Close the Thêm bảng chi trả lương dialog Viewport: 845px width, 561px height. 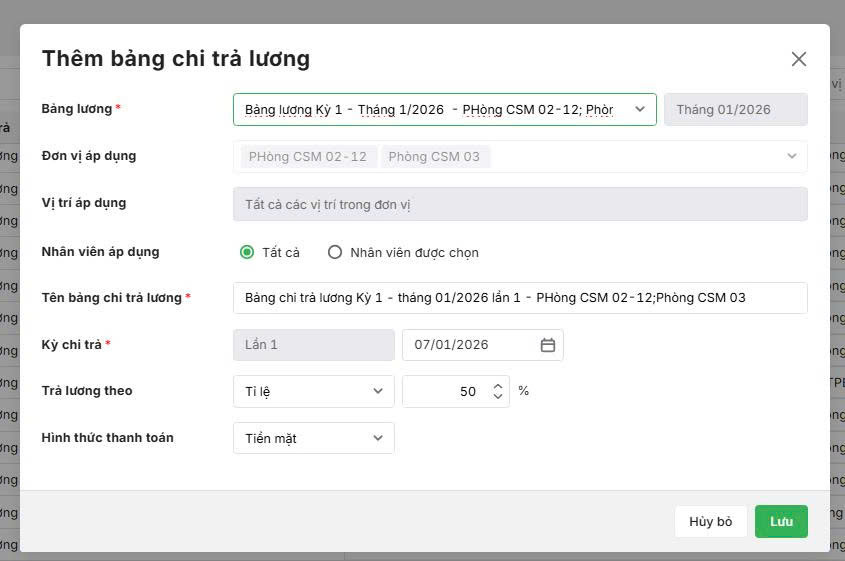coord(798,59)
